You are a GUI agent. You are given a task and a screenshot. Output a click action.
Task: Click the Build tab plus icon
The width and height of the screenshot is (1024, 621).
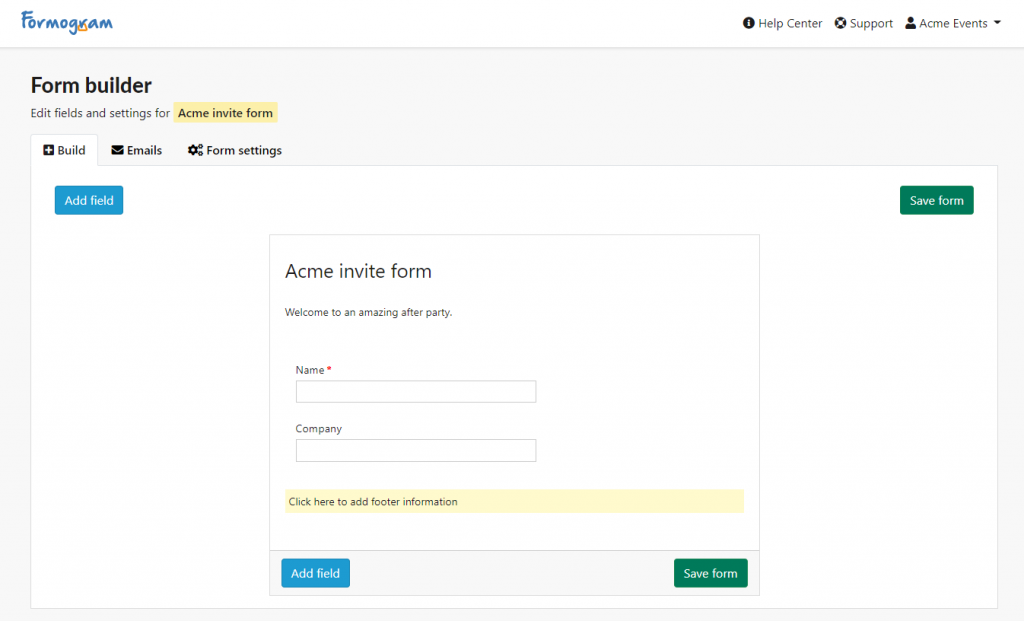(48, 150)
